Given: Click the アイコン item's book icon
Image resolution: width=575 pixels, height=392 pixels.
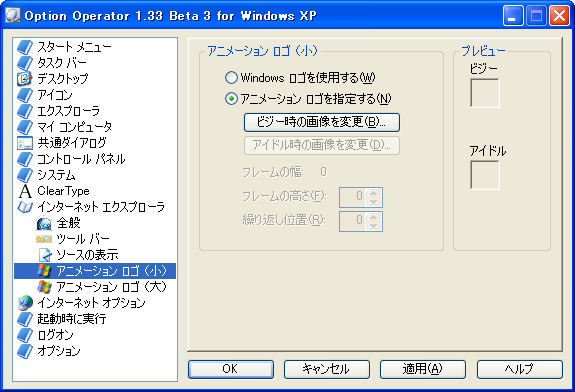Looking at the screenshot, I should tap(25, 95).
